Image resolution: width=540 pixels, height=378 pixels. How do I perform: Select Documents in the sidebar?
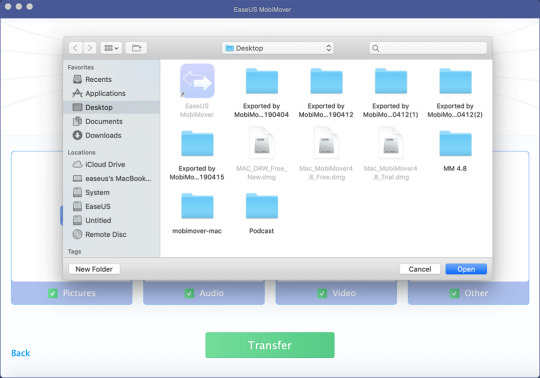112,122
